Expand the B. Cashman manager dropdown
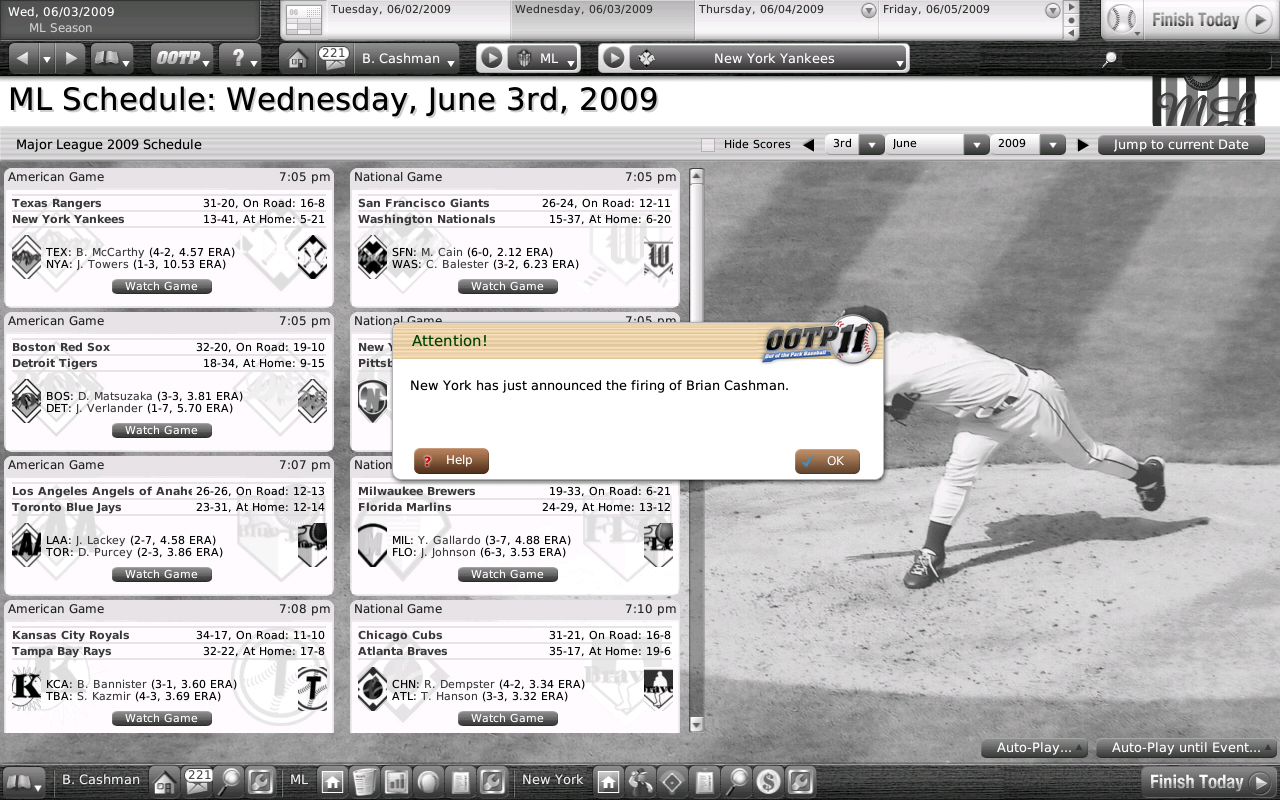1280x800 pixels. point(407,59)
